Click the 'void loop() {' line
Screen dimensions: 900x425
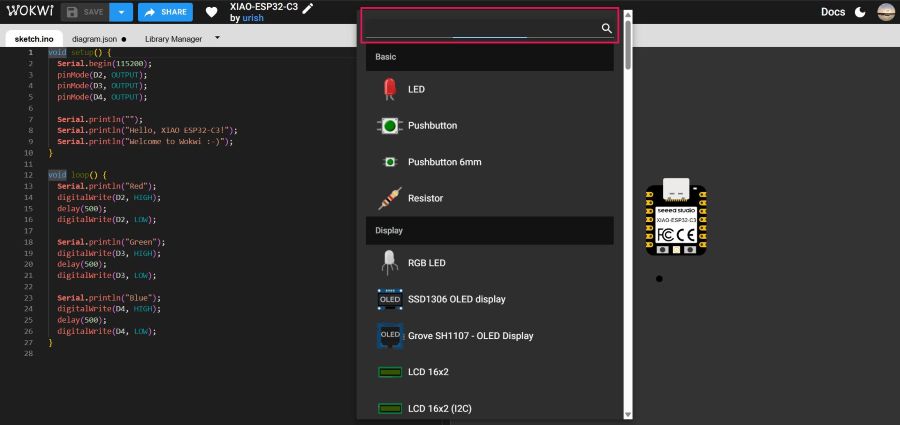point(77,175)
